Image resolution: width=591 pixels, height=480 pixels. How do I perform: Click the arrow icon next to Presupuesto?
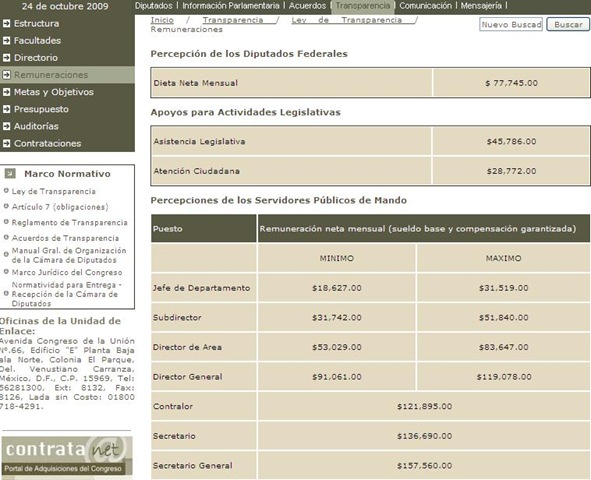coord(6,109)
